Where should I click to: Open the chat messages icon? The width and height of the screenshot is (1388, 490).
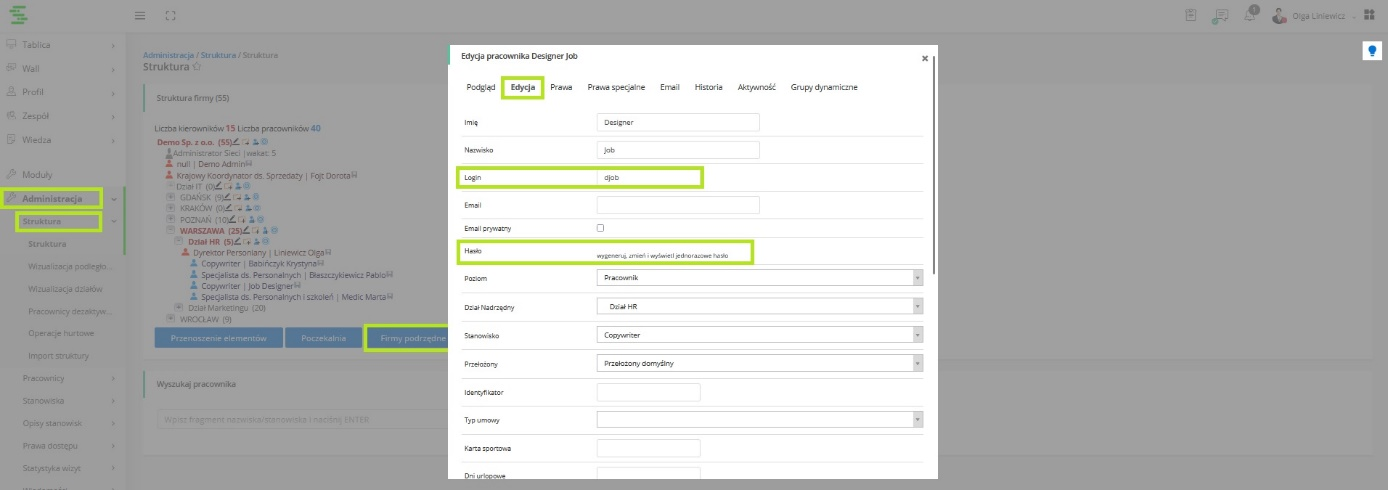point(1220,16)
